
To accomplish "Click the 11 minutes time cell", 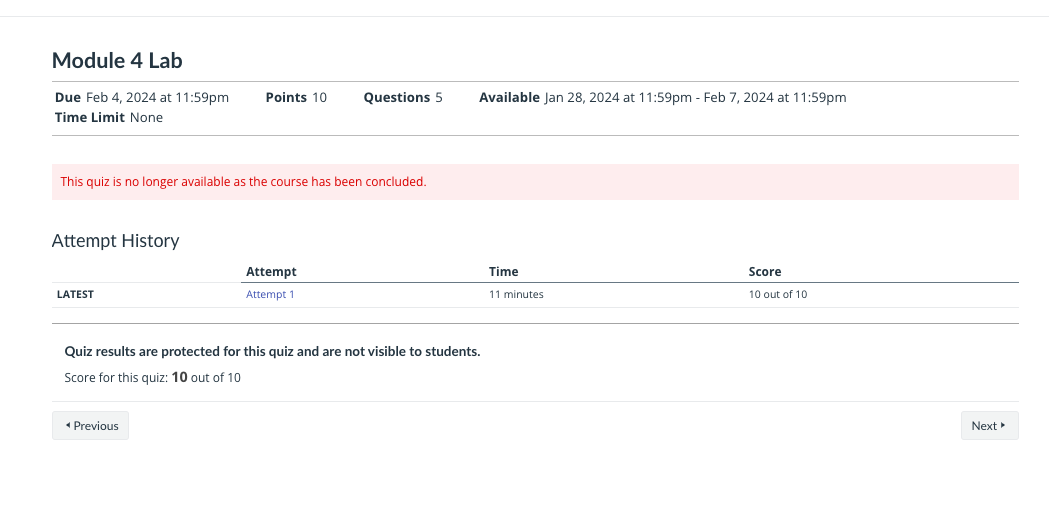I will (516, 294).
